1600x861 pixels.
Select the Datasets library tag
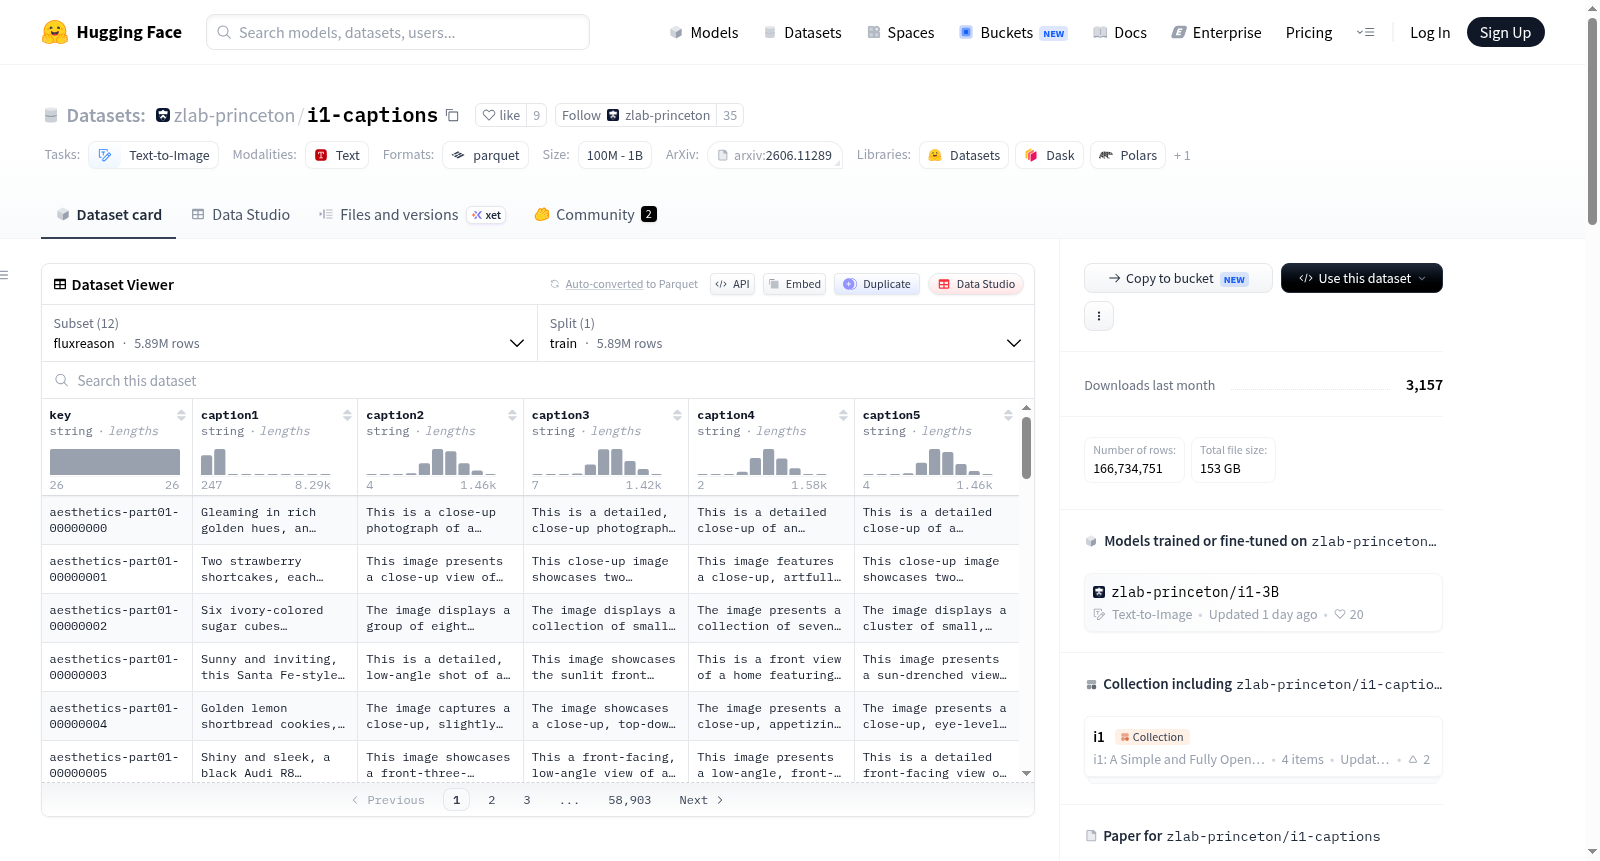click(x=964, y=155)
